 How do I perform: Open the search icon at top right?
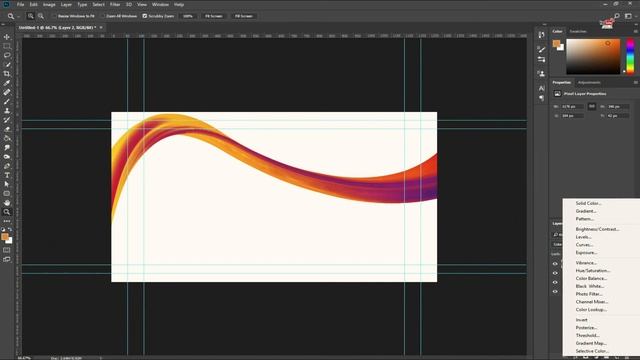617,16
